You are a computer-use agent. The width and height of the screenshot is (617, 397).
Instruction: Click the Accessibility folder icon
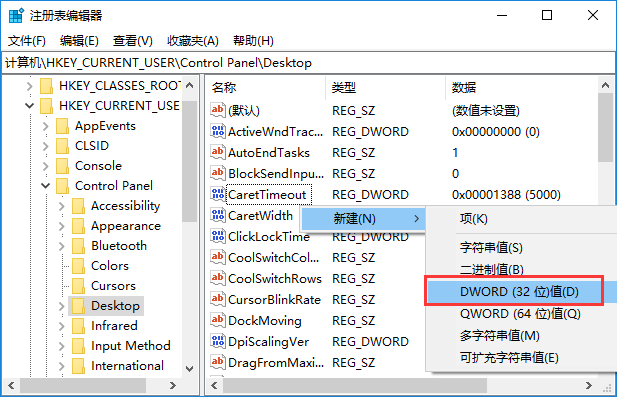tap(78, 206)
